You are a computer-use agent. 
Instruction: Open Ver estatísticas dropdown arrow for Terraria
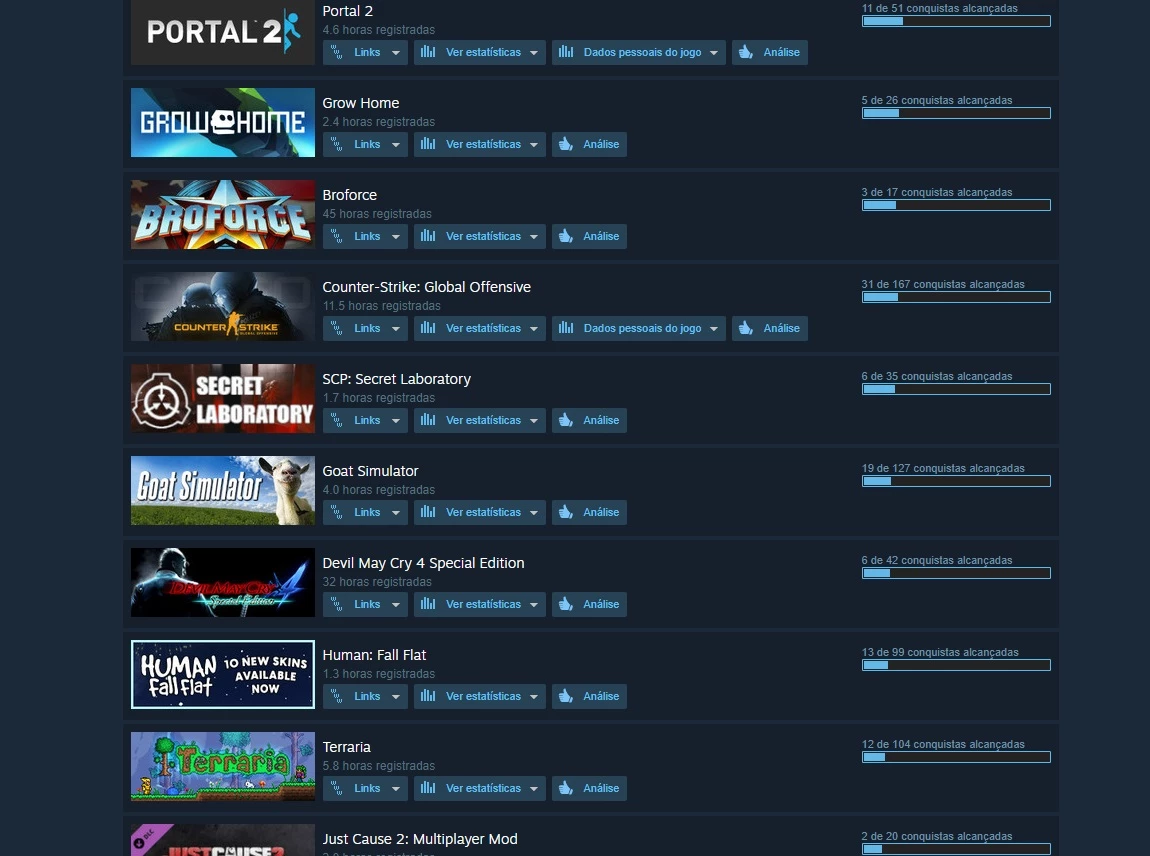(x=534, y=789)
